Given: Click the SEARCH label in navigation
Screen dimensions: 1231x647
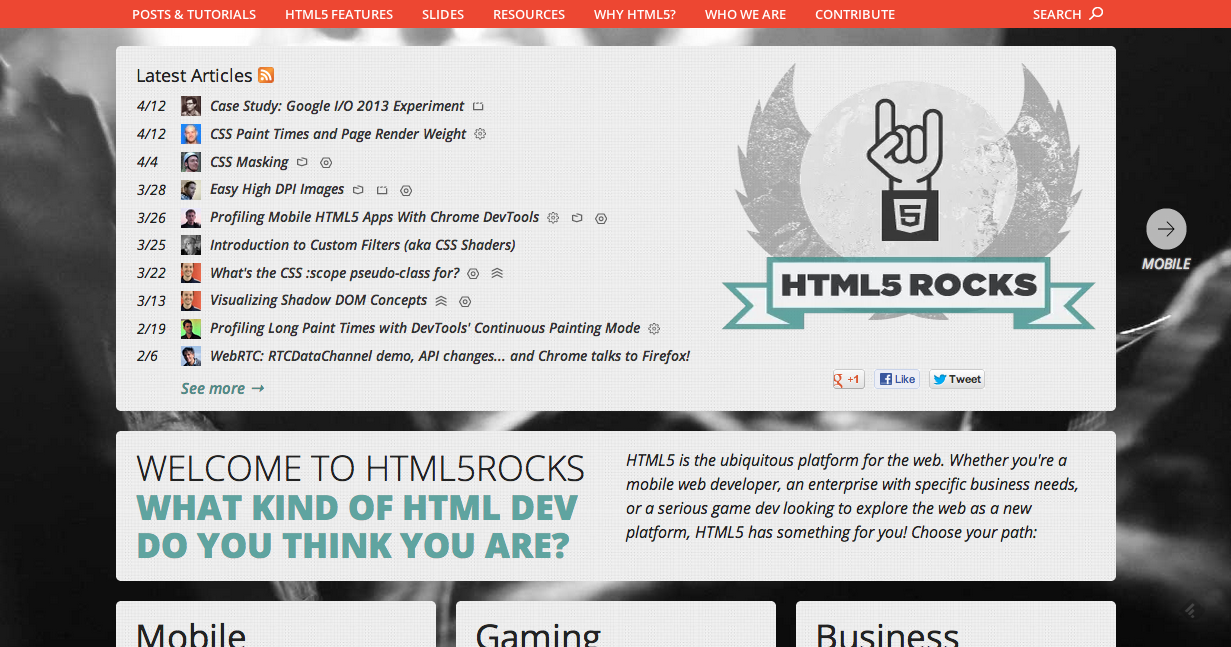Looking at the screenshot, I should coord(1057,14).
